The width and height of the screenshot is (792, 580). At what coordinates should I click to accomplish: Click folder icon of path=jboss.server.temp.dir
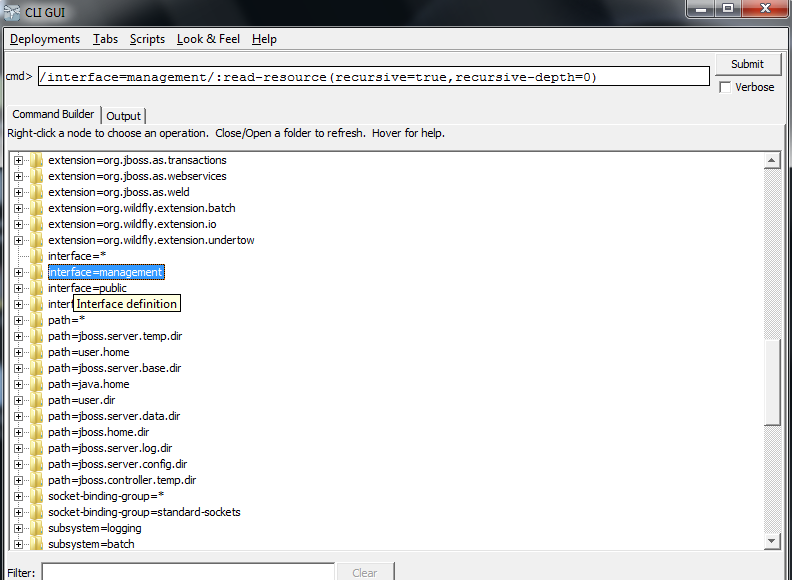click(36, 336)
